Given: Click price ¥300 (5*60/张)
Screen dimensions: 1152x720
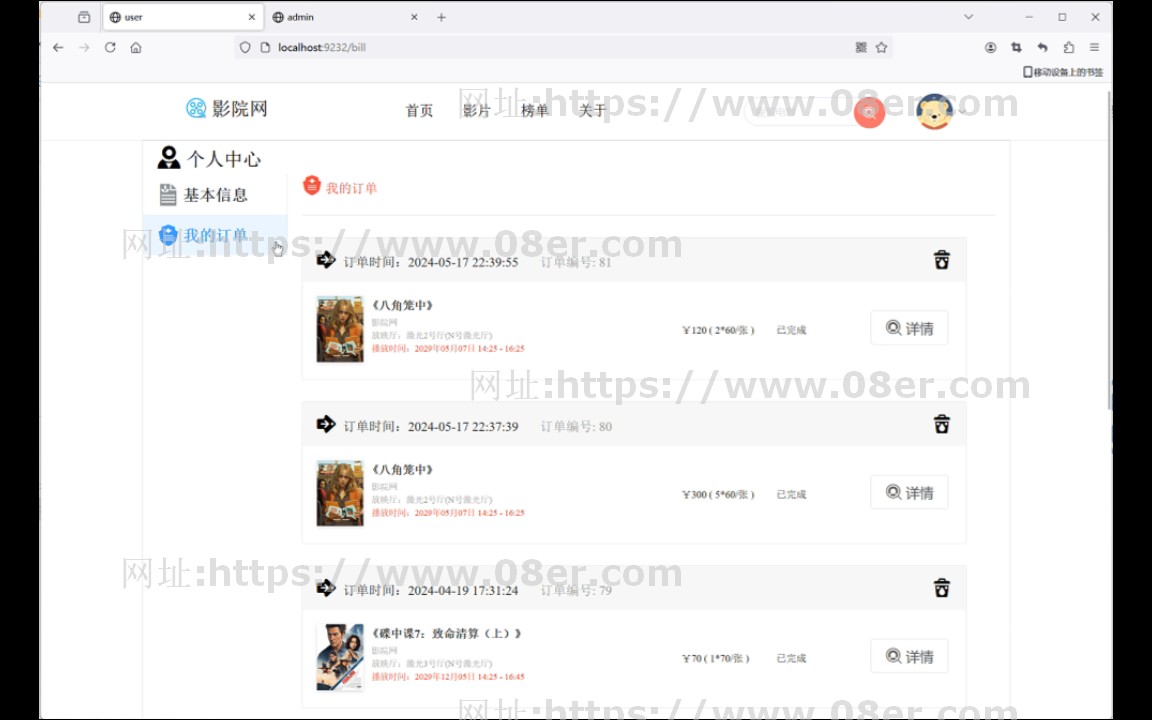Looking at the screenshot, I should 718,494.
